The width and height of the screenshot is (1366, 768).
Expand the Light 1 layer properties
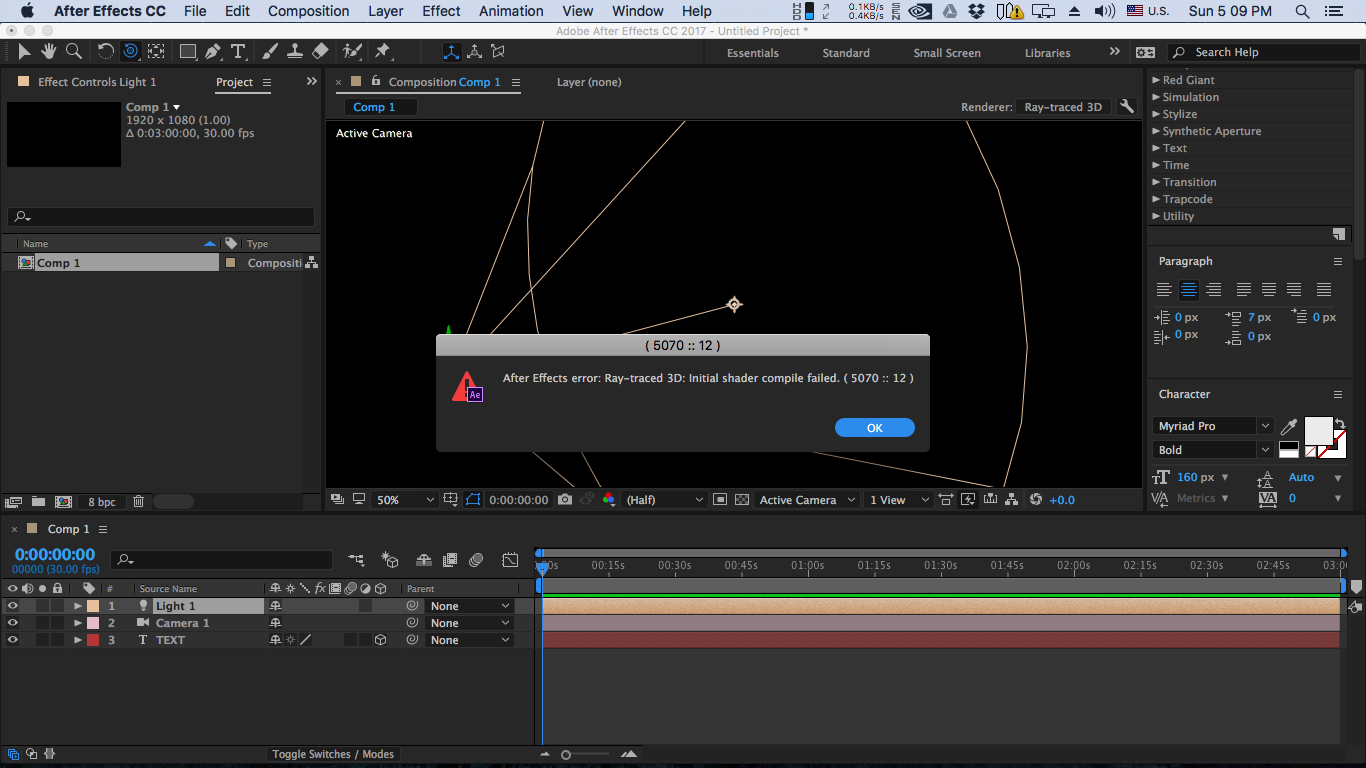78,606
